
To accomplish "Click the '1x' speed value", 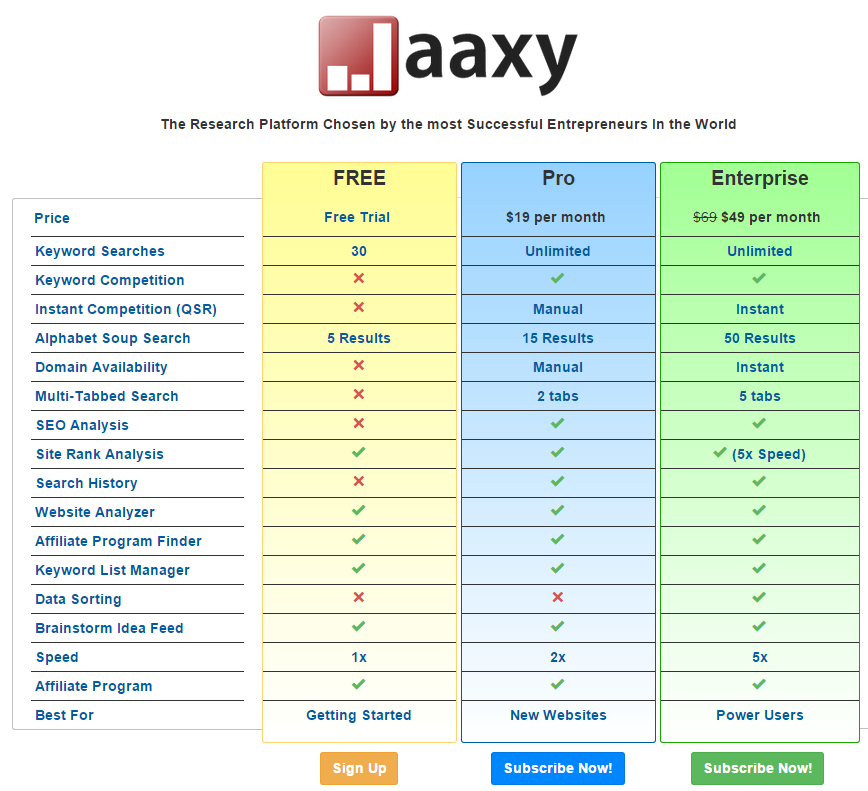I will [x=359, y=658].
